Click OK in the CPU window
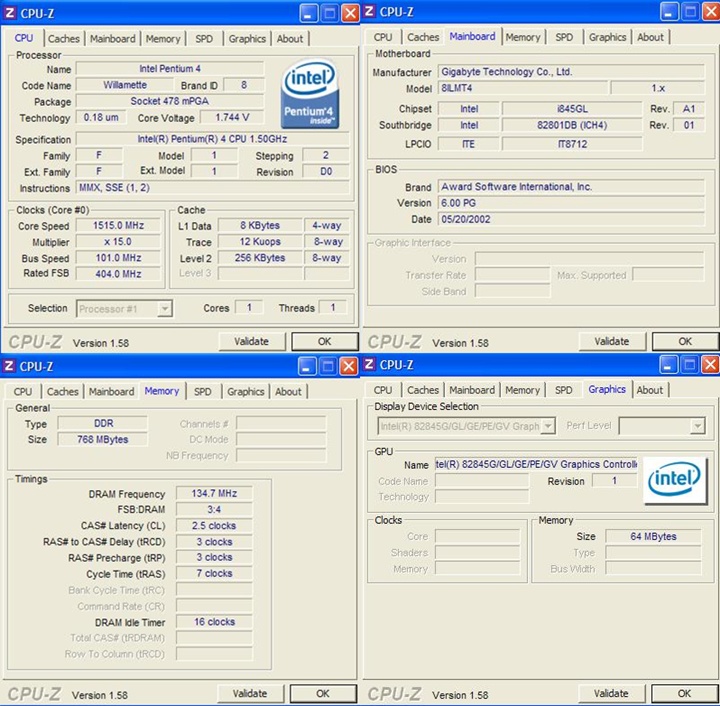The height and width of the screenshot is (706, 720). click(x=325, y=342)
